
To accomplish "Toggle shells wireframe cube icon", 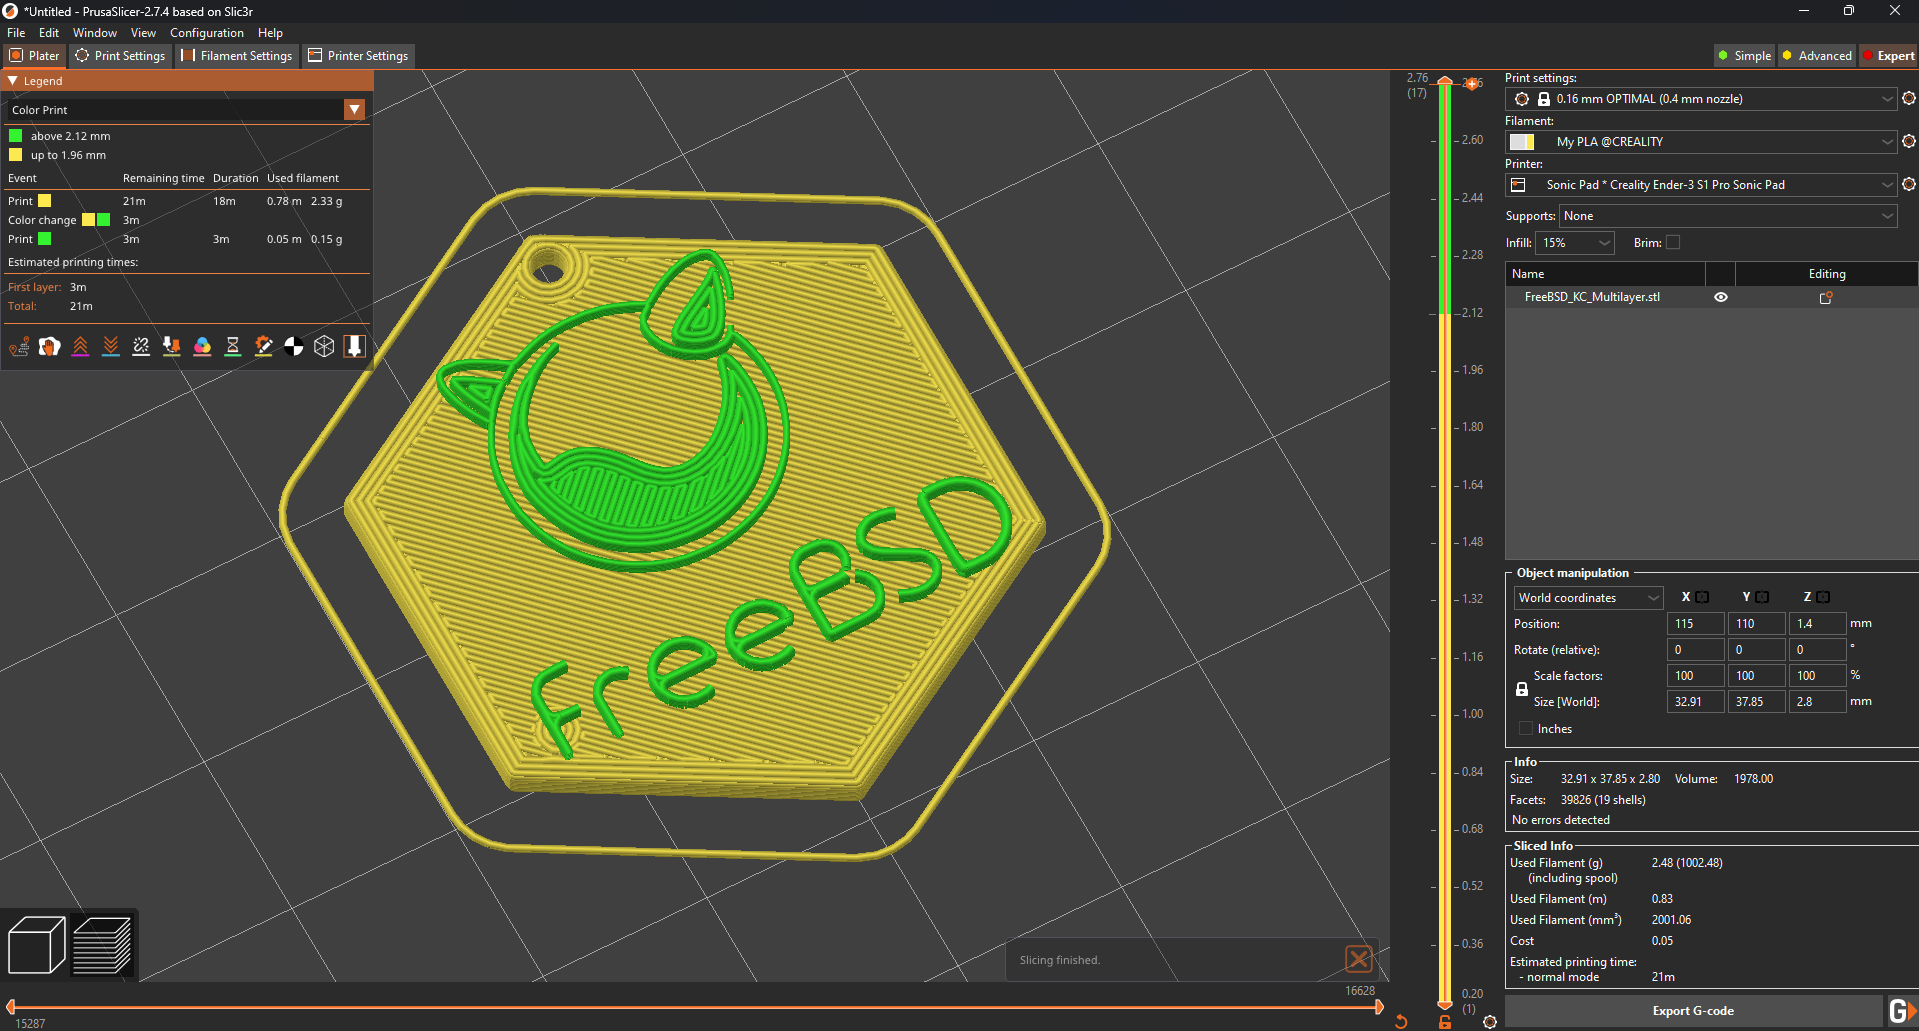I will click(x=324, y=346).
